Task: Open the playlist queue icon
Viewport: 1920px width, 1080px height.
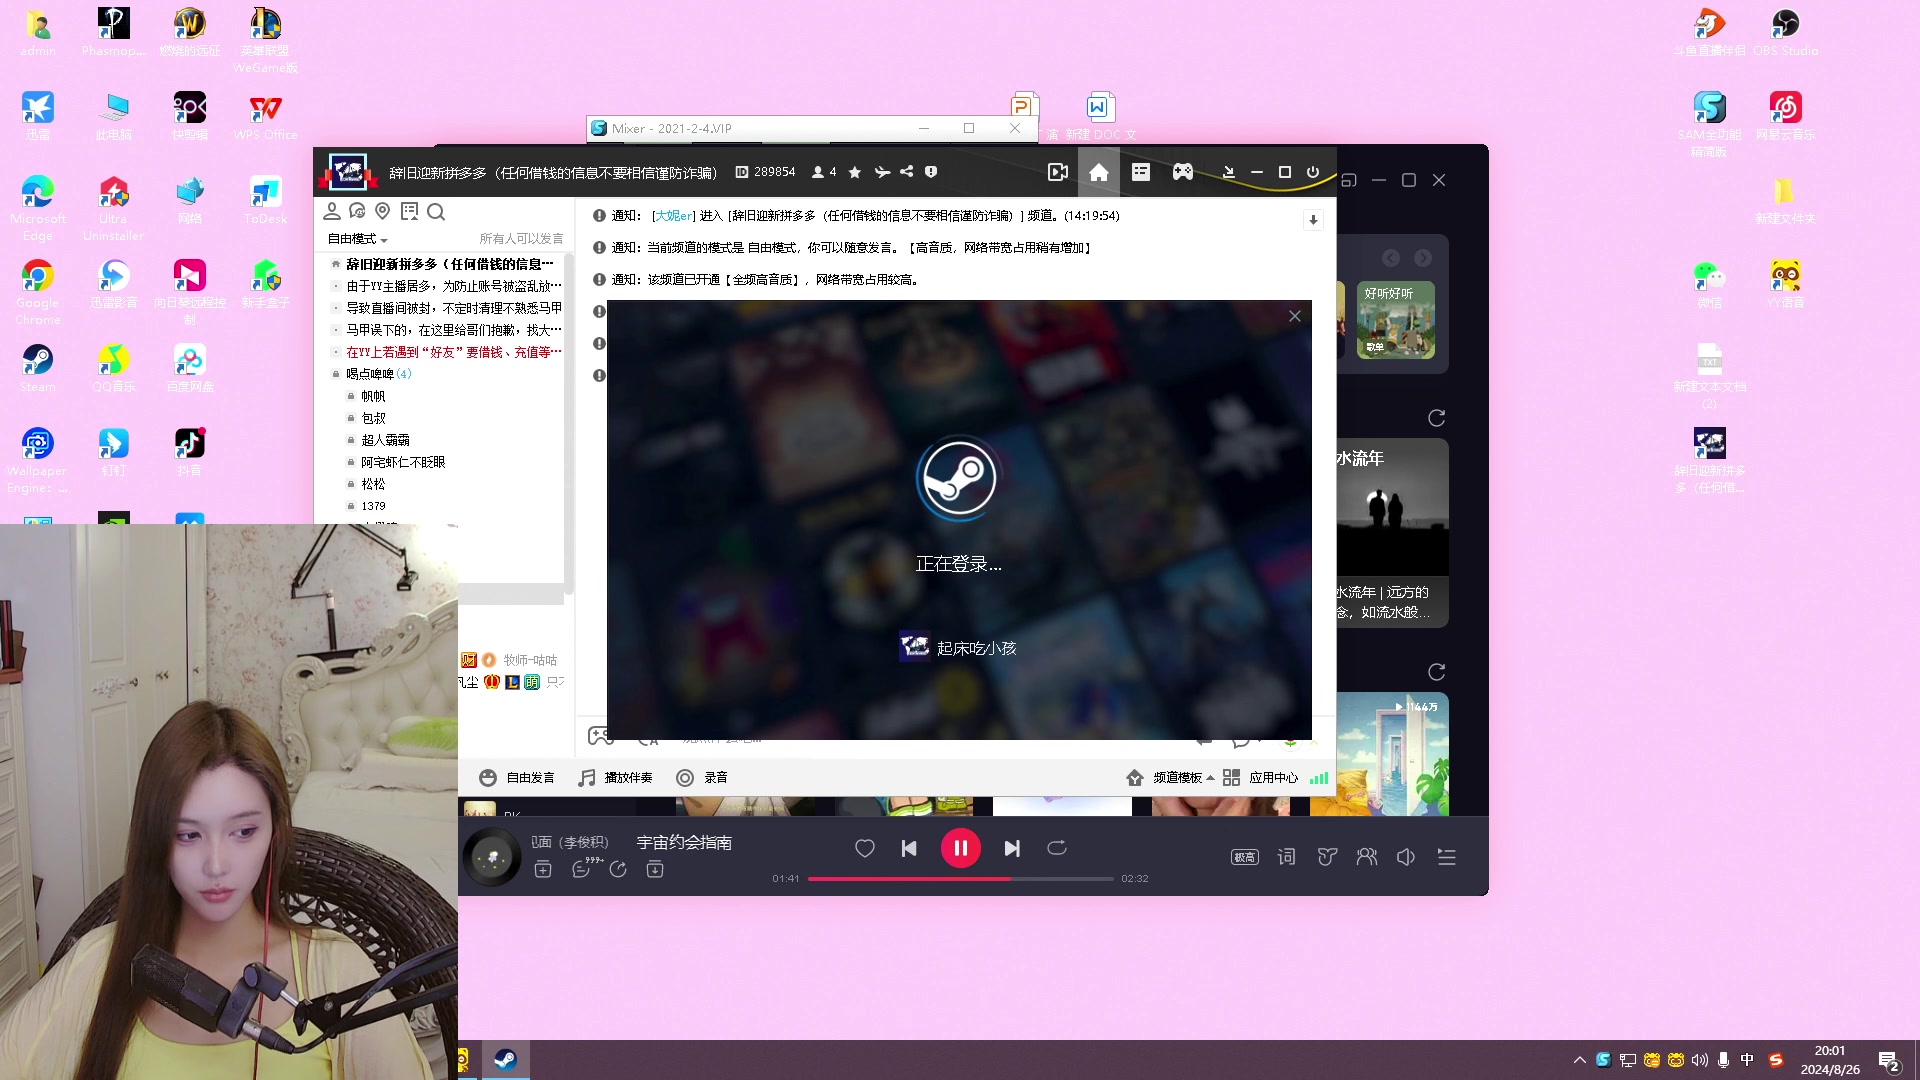Action: pos(1446,857)
